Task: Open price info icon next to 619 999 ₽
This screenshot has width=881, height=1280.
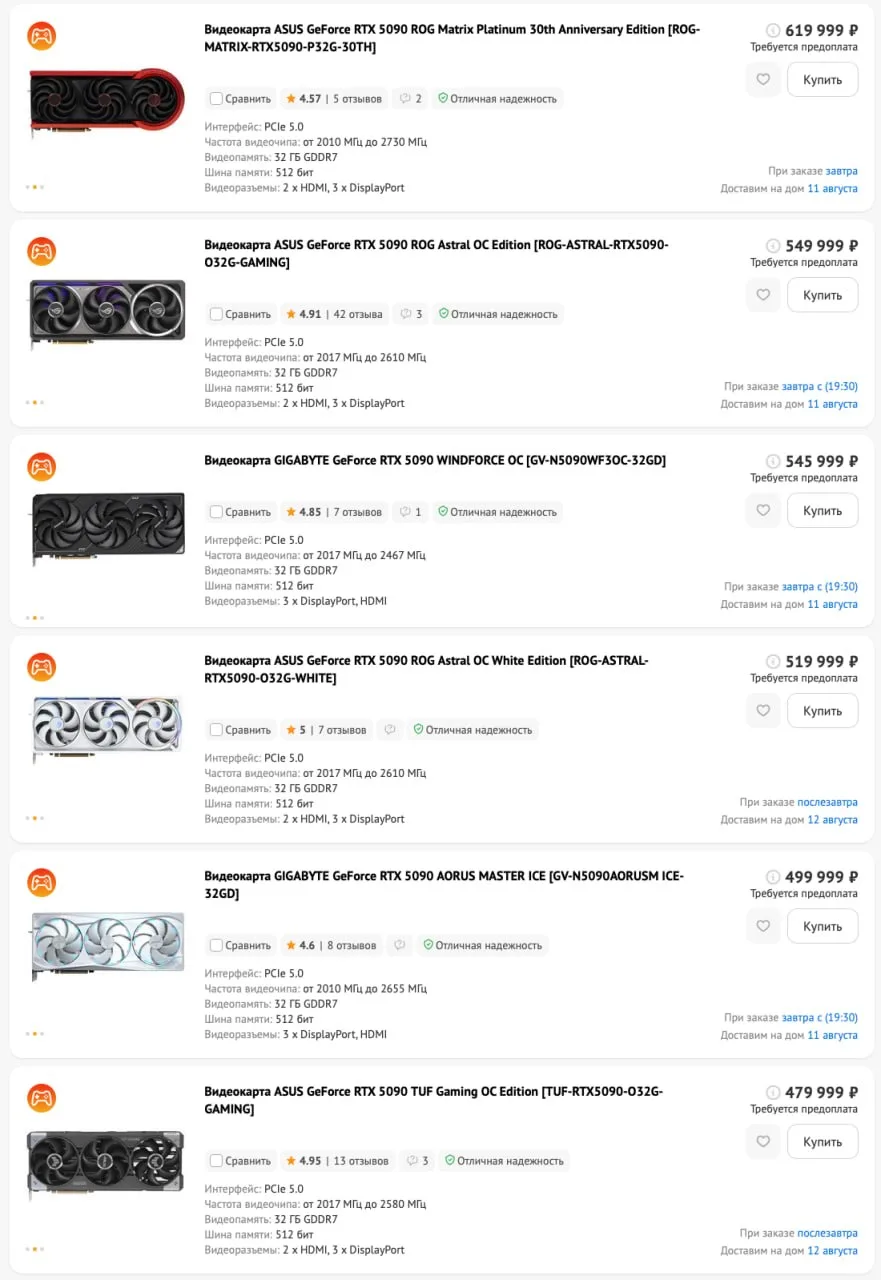Action: point(773,31)
